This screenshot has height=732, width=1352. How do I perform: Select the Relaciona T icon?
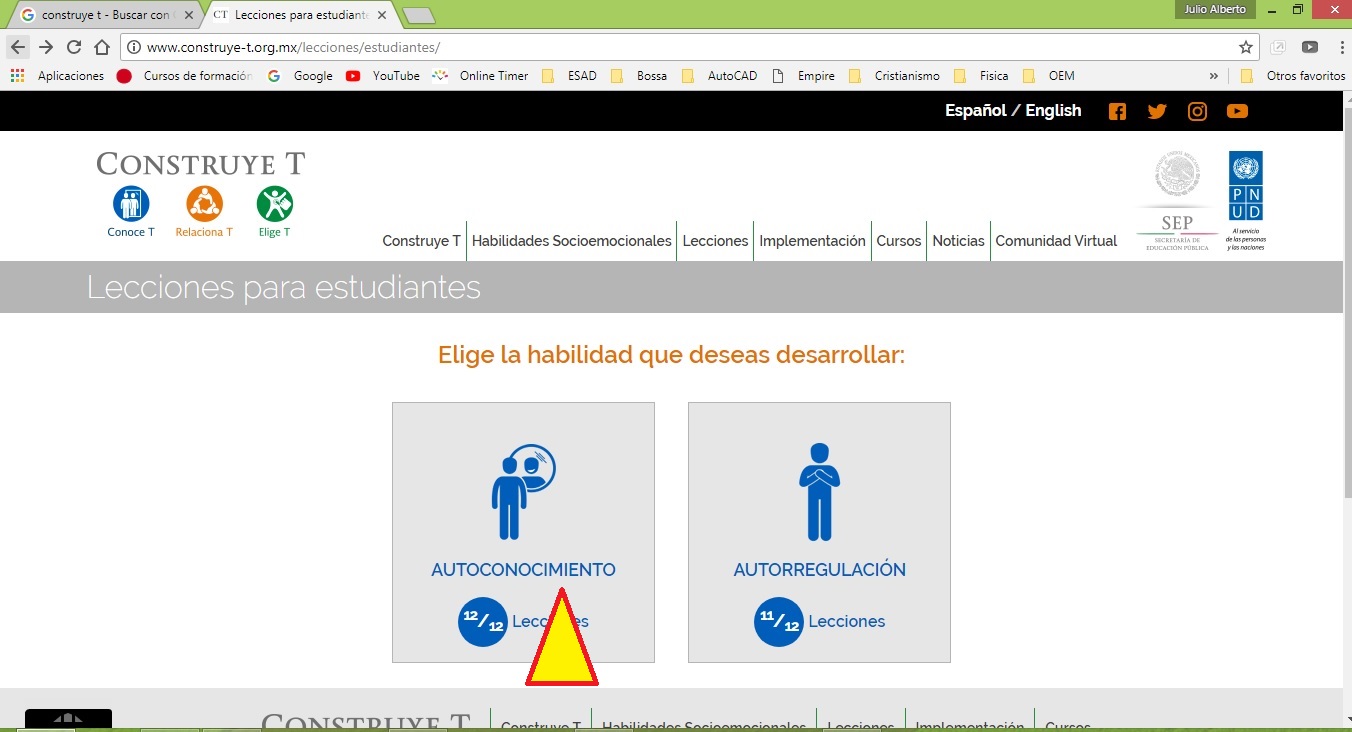pos(203,204)
